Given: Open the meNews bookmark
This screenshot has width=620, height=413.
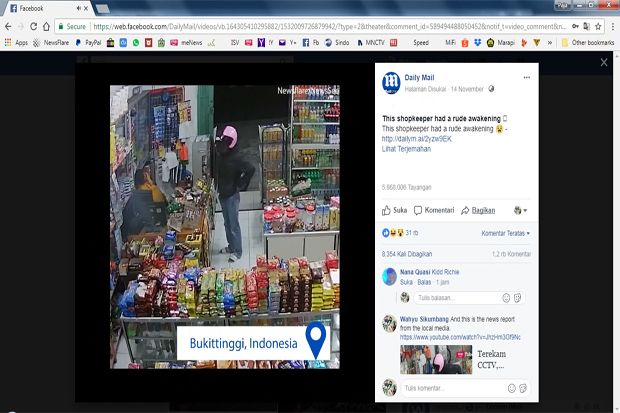Looking at the screenshot, I should coord(186,43).
